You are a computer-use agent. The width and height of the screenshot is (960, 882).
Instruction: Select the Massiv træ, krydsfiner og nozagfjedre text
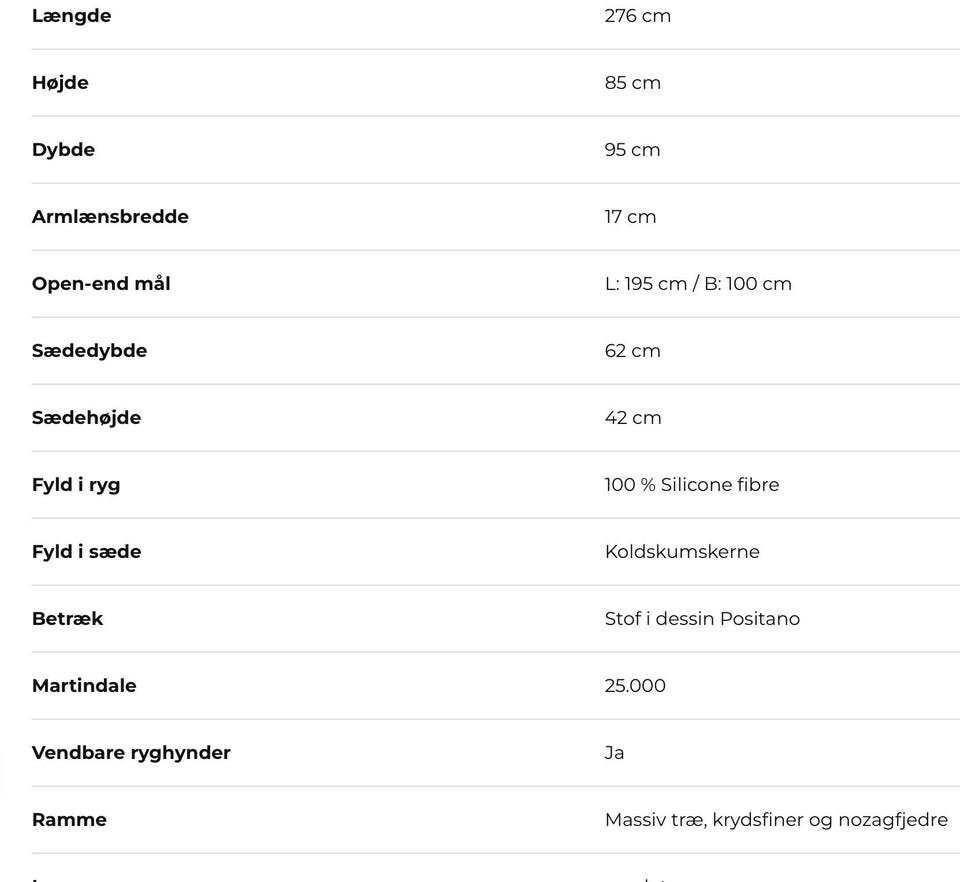tap(775, 820)
